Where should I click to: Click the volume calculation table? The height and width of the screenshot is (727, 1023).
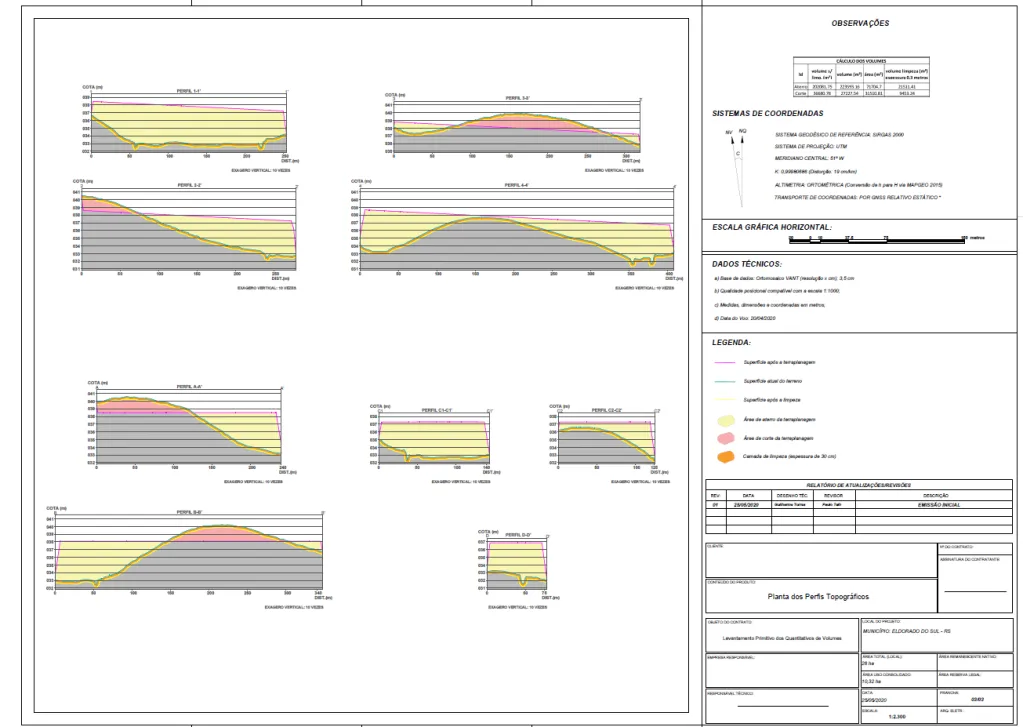tap(861, 77)
